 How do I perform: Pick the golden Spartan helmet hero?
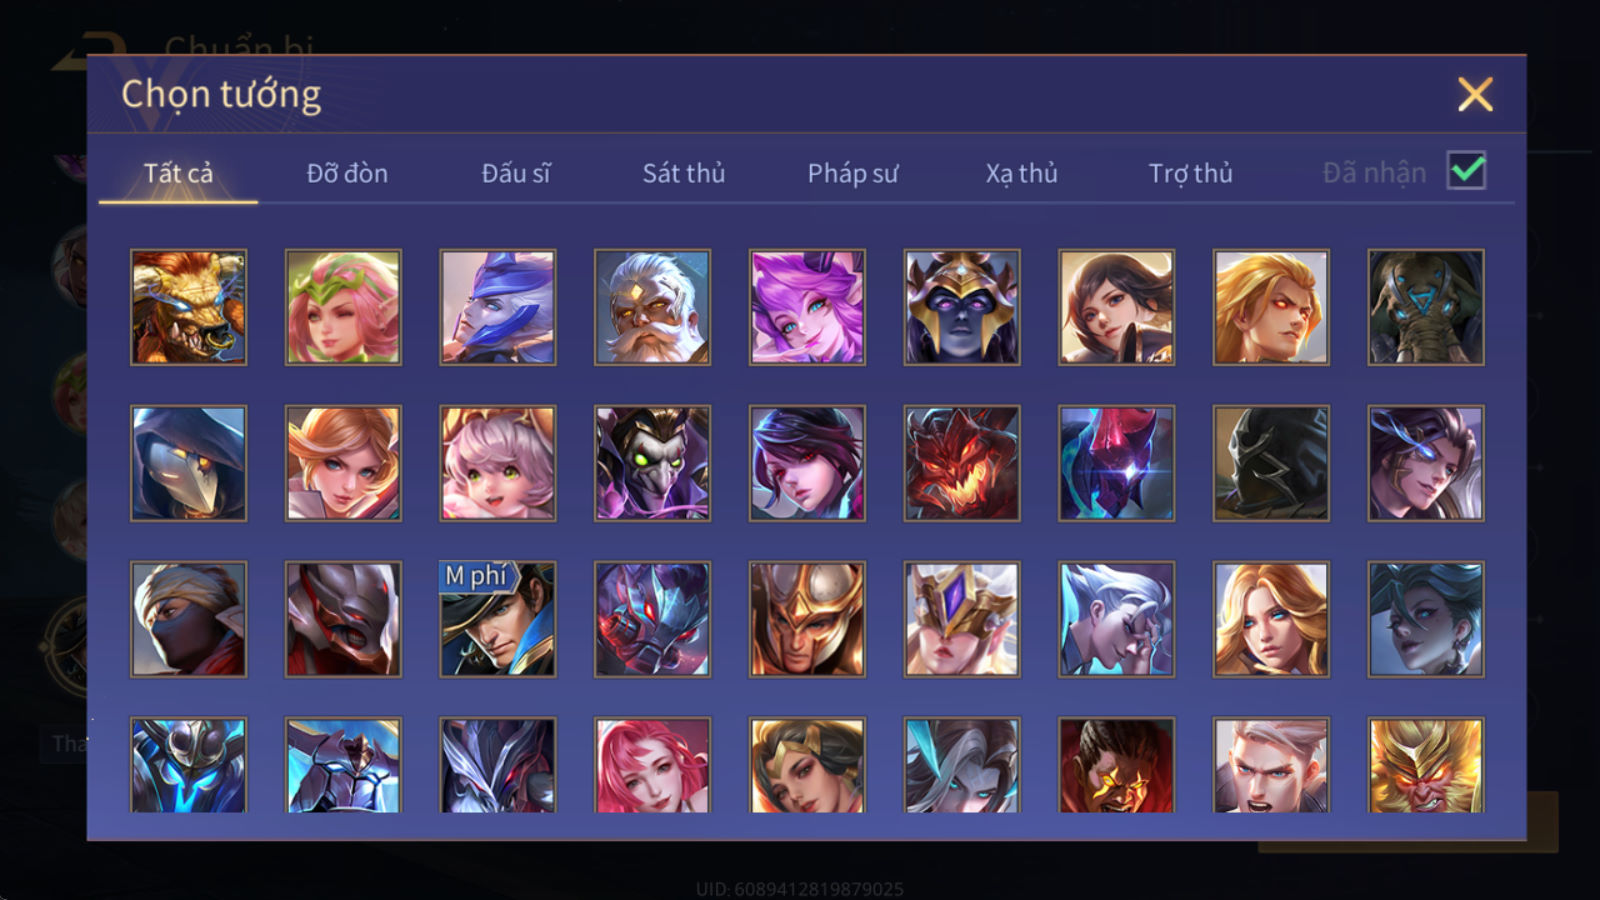[807, 619]
